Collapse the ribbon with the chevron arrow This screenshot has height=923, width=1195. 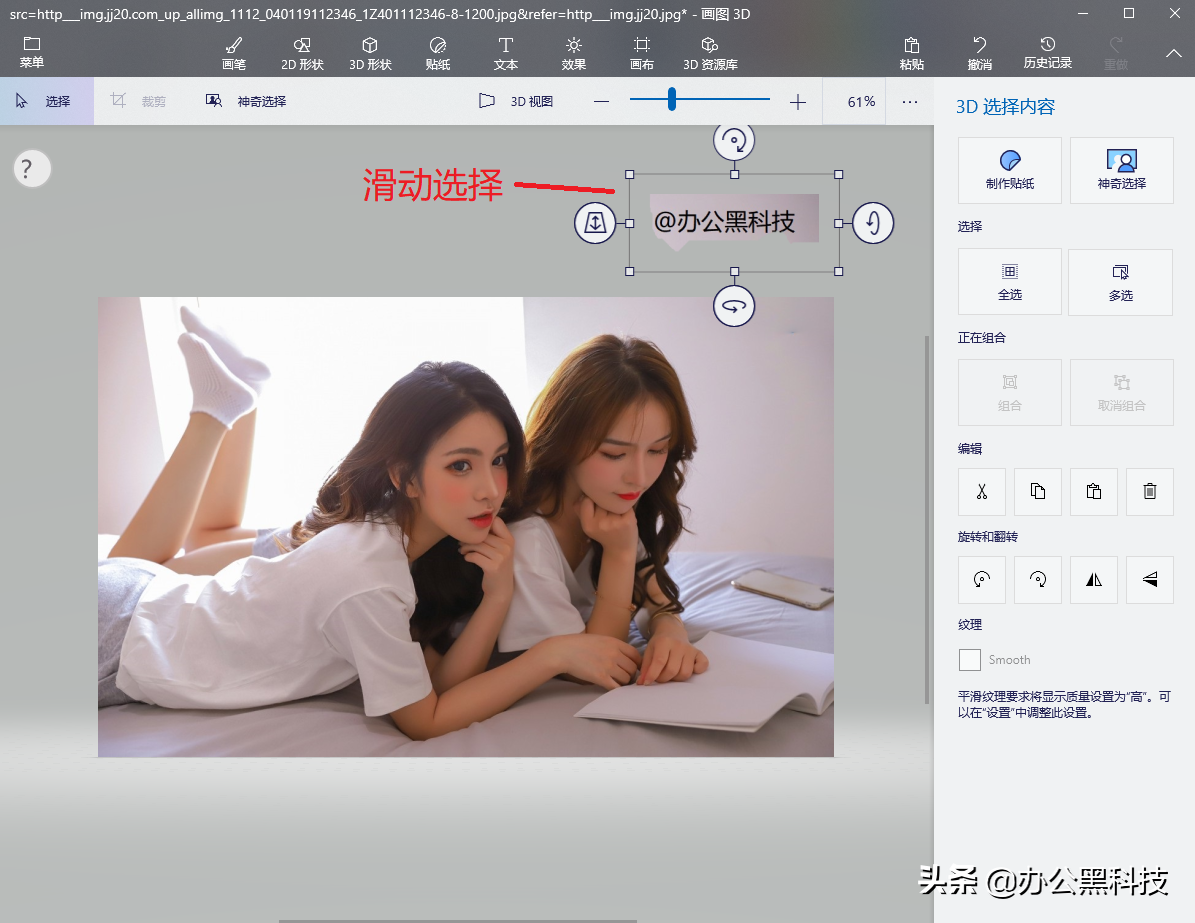tap(1173, 53)
